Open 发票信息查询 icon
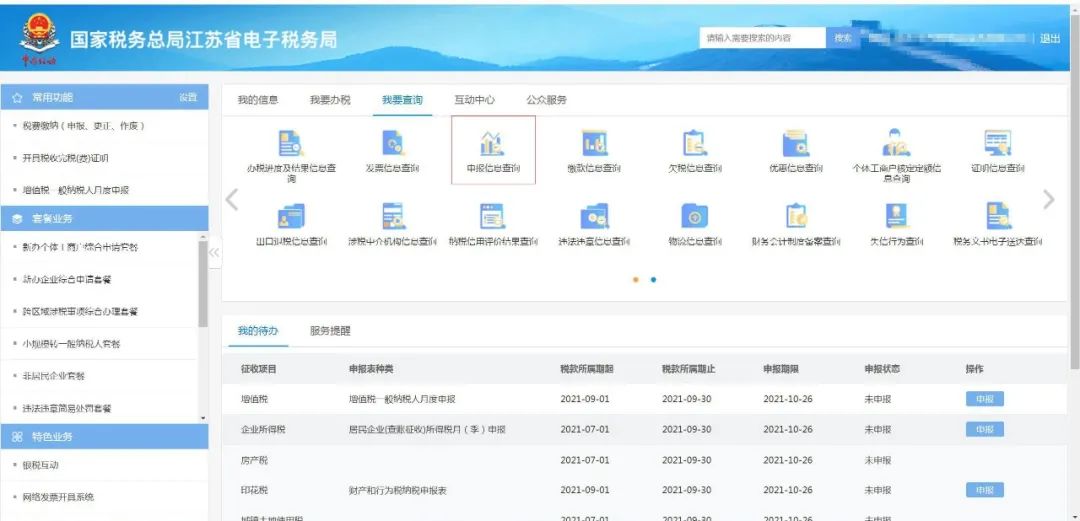 click(x=393, y=143)
